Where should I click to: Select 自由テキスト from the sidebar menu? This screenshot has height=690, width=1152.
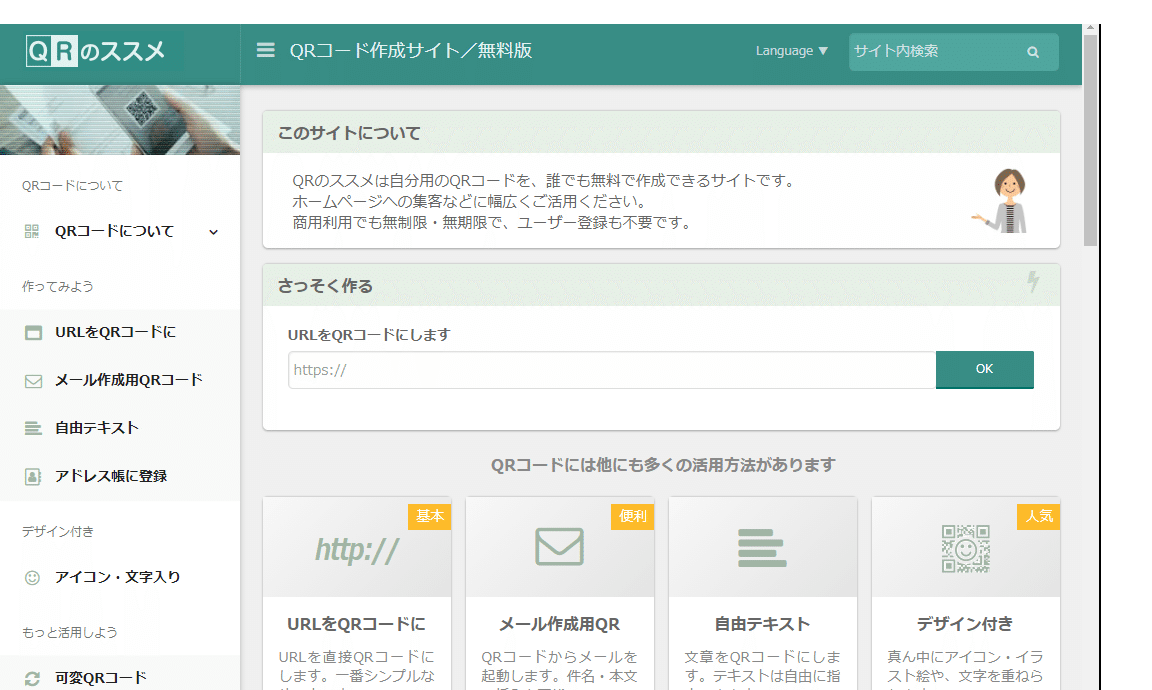tap(90, 427)
